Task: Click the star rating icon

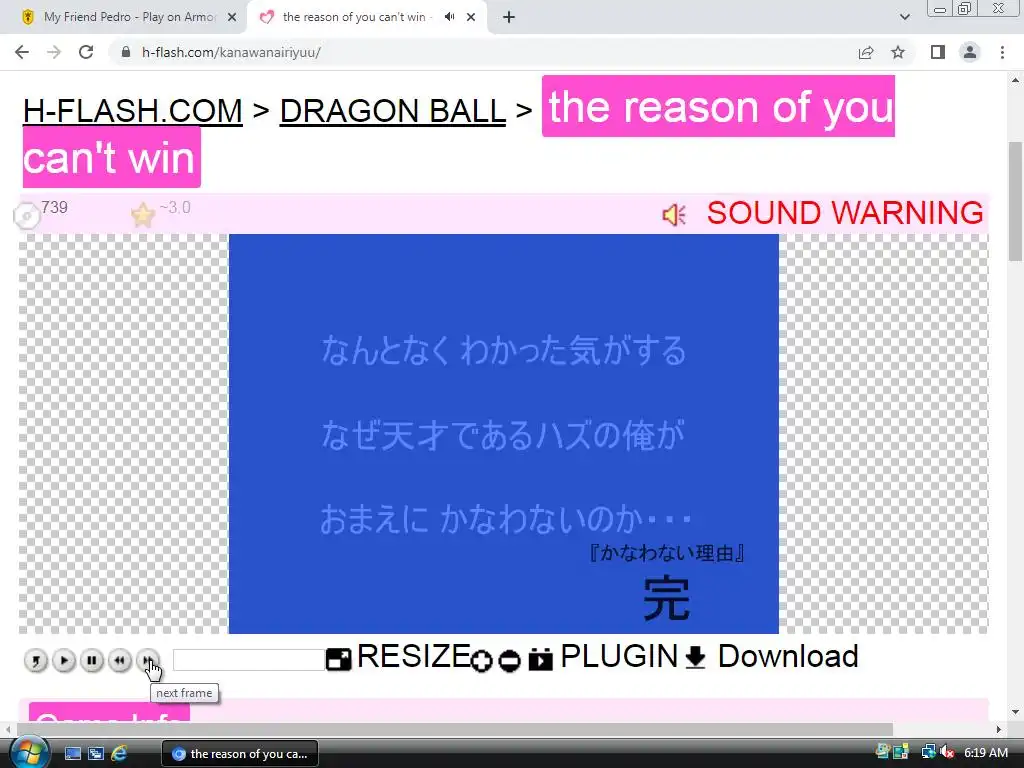Action: (x=142, y=215)
